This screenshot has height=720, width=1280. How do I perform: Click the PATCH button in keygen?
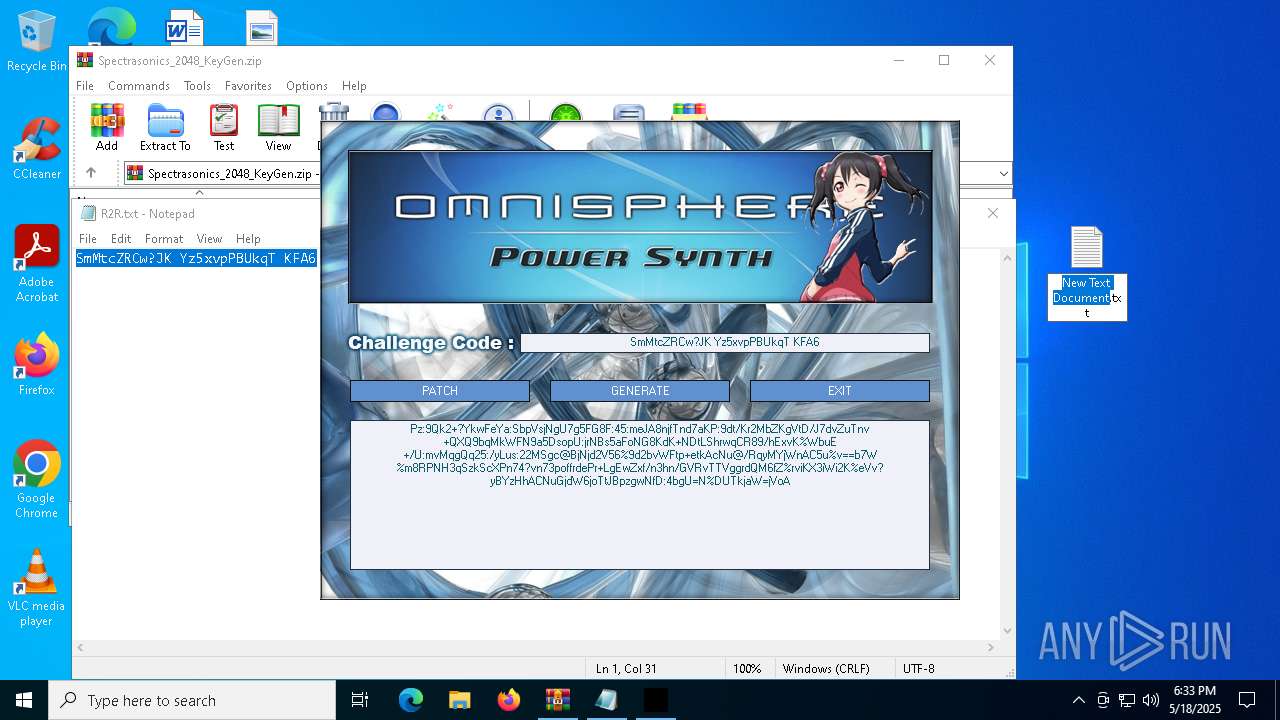click(440, 391)
